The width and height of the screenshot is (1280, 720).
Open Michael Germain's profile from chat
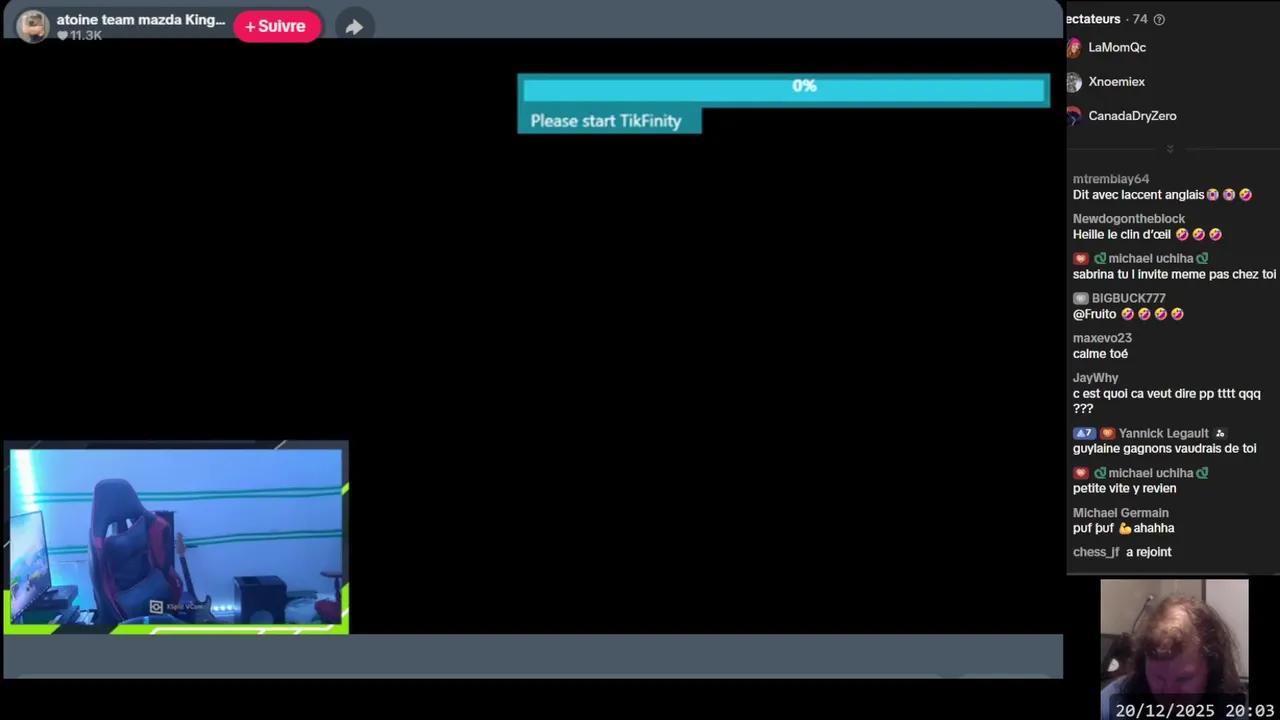coord(1121,513)
